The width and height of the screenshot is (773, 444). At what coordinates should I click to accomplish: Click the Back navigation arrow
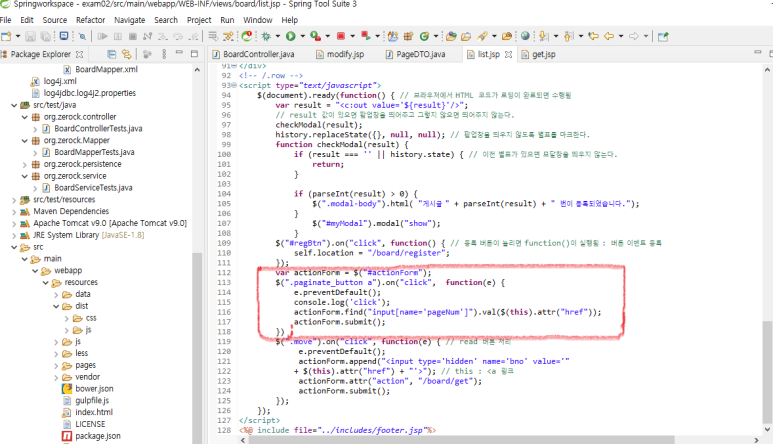609,36
